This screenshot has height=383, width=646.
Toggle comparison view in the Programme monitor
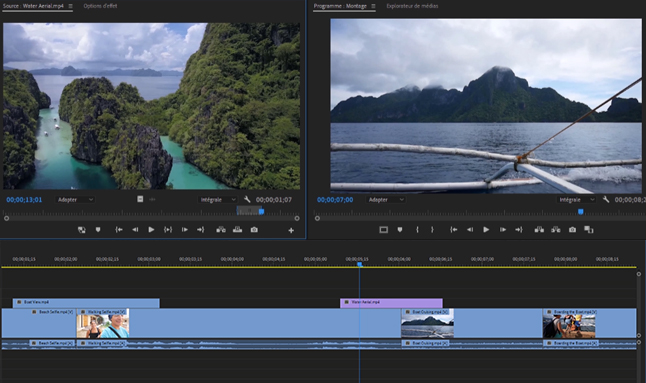pyautogui.click(x=589, y=230)
